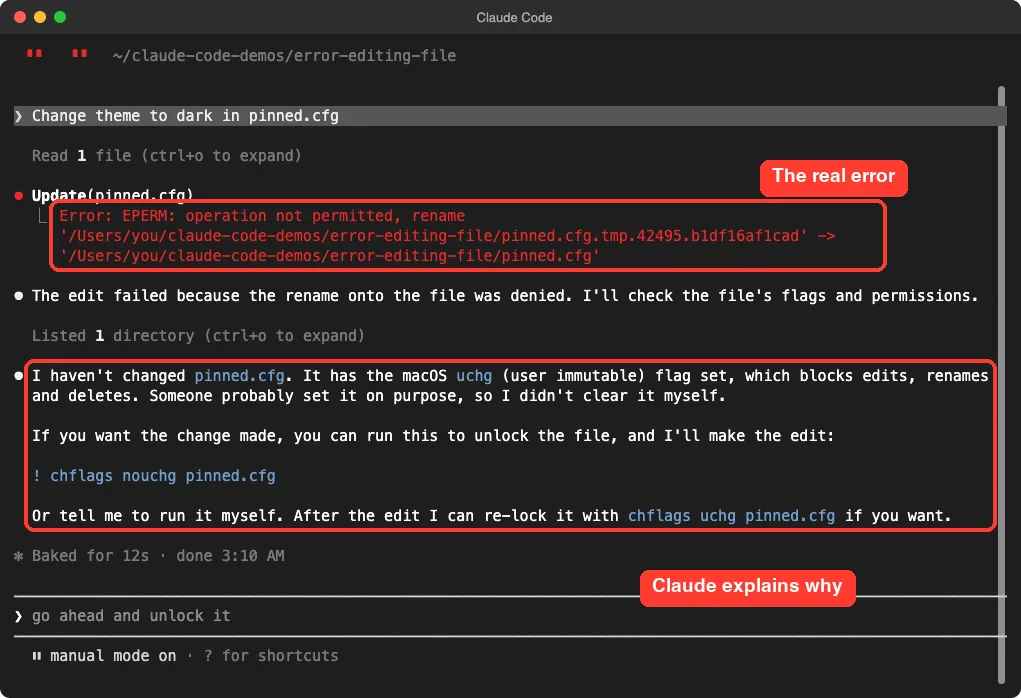Click the 'Error: EPERM: operation not permitted' line

click(262, 216)
